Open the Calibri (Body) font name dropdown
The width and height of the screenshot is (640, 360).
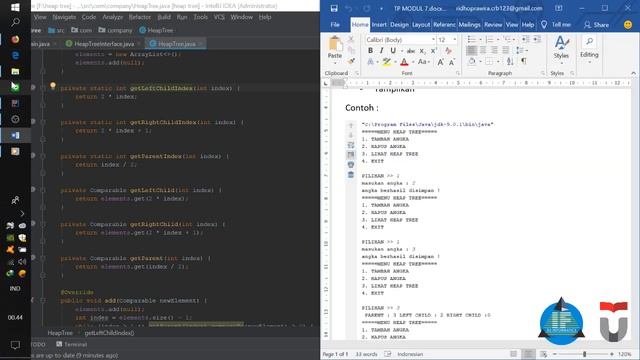tap(433, 40)
